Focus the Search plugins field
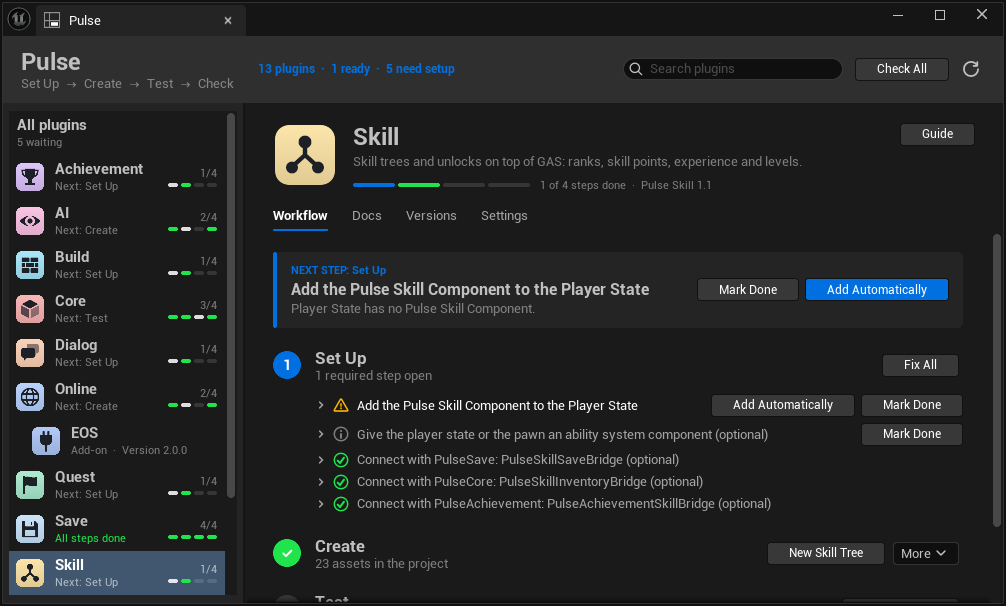Screen dimensions: 1006x606 click(x=733, y=69)
